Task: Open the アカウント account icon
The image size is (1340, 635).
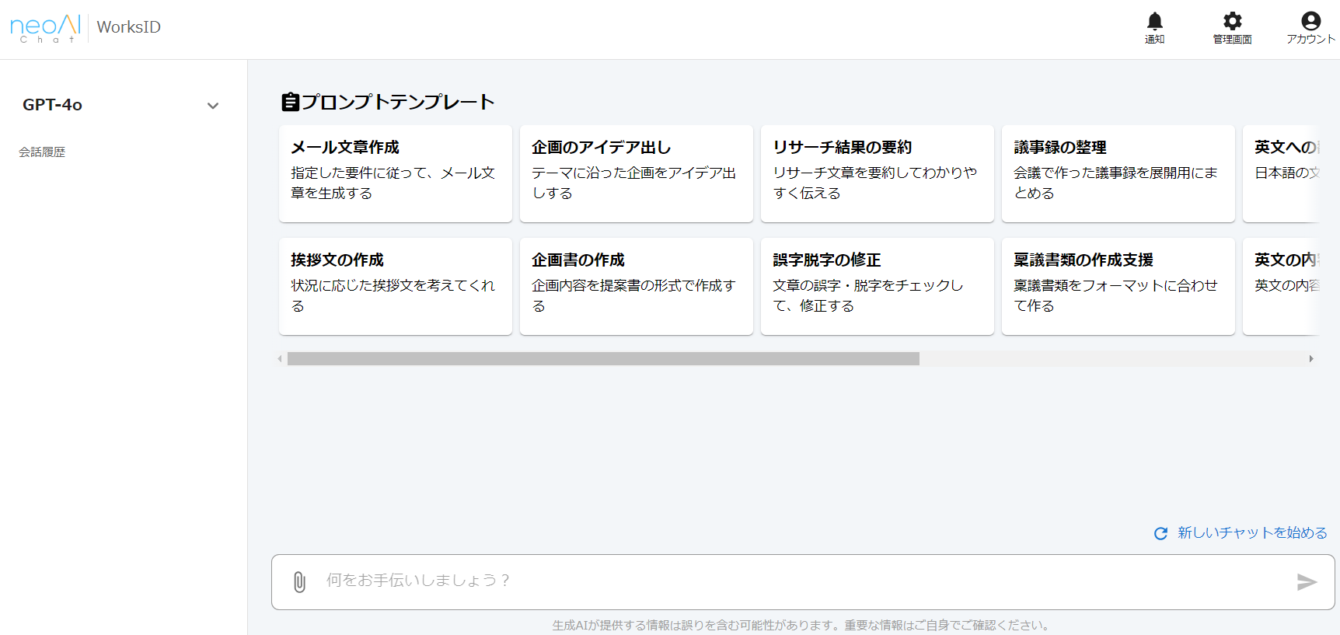Action: click(1309, 20)
